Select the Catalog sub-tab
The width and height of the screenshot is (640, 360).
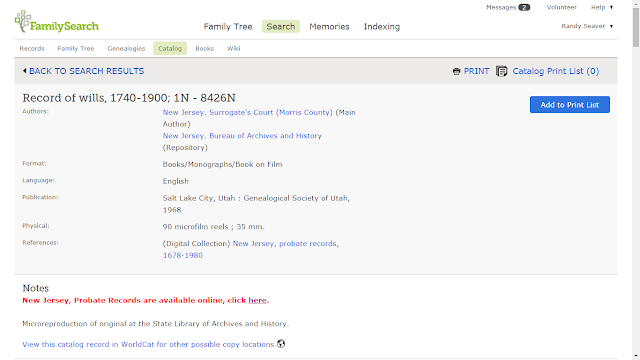170,48
